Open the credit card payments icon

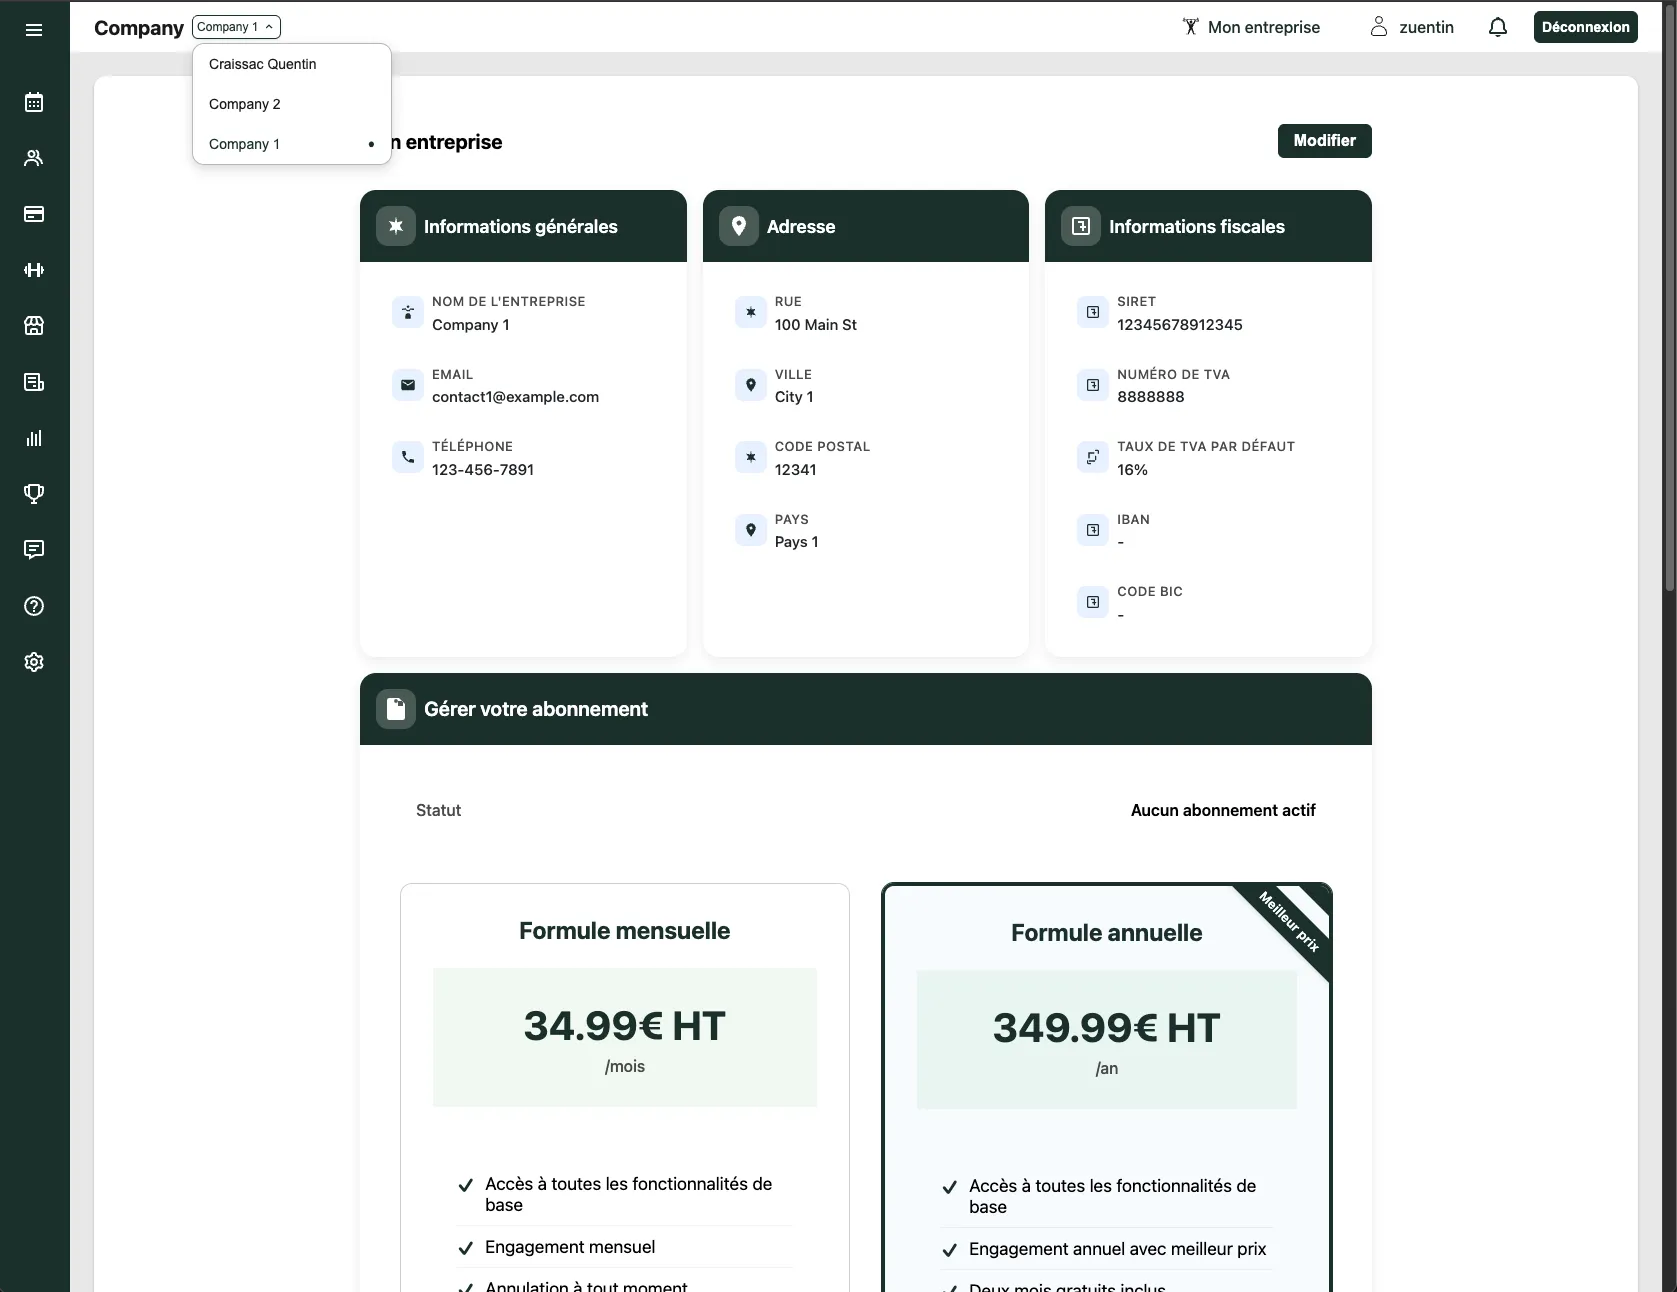click(34, 214)
